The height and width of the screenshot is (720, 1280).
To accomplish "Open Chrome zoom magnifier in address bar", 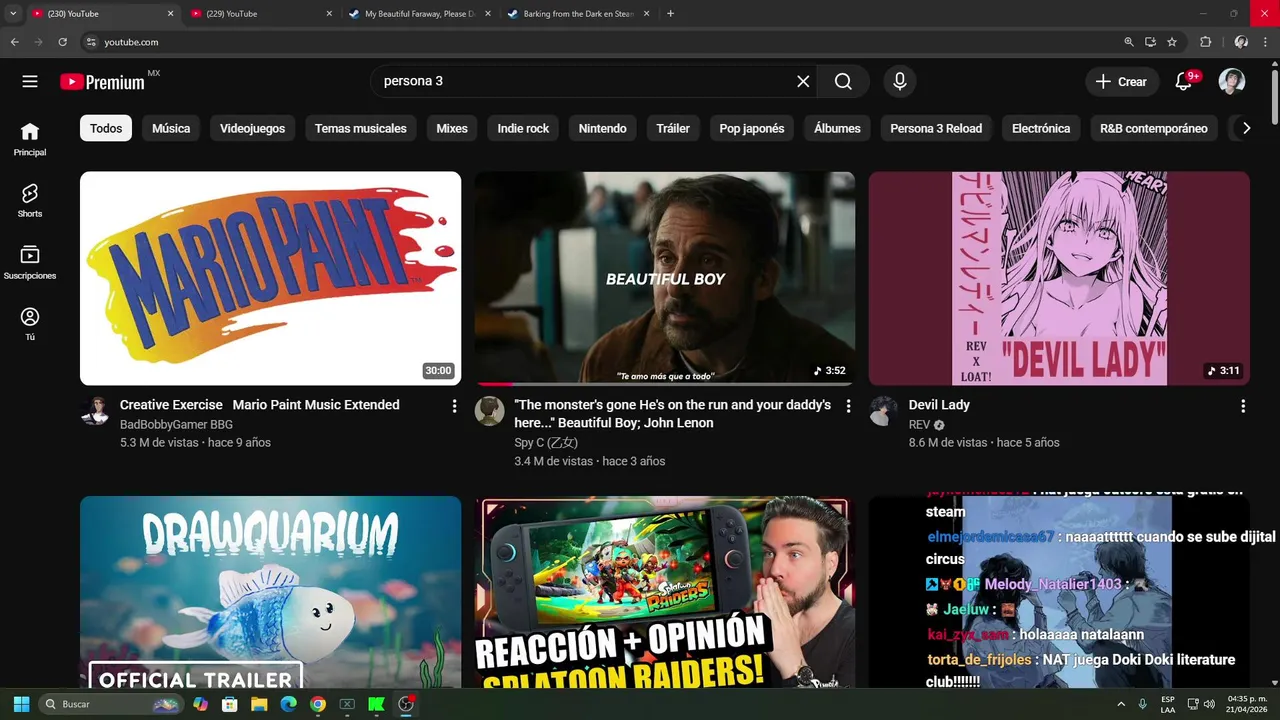I will (x=1129, y=42).
